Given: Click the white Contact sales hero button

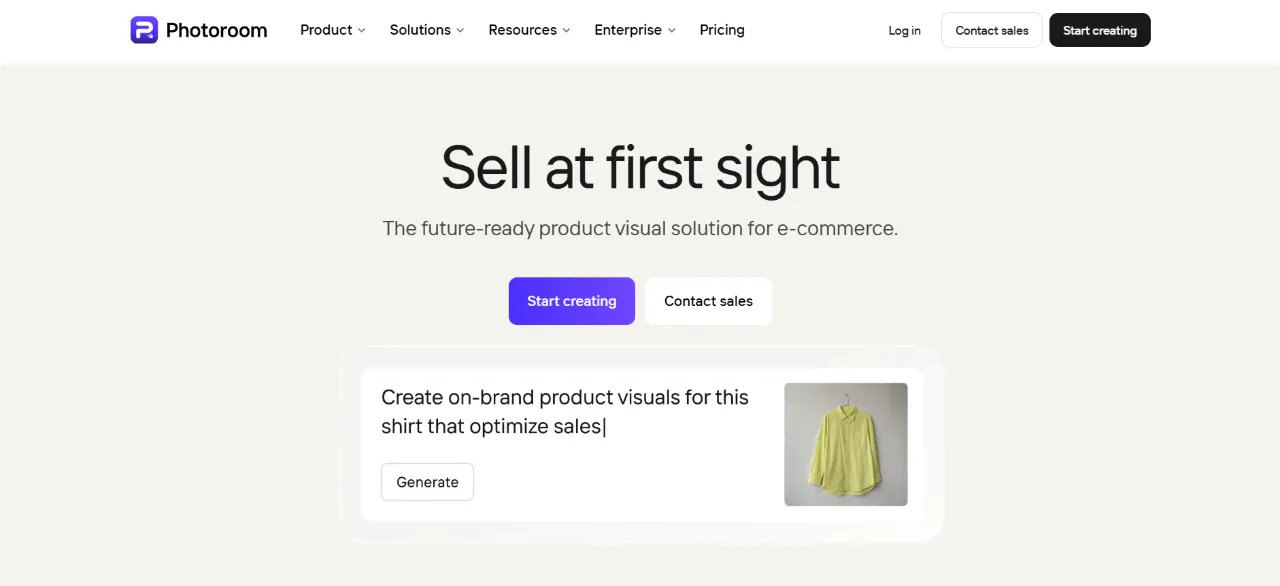Looking at the screenshot, I should [708, 301].
